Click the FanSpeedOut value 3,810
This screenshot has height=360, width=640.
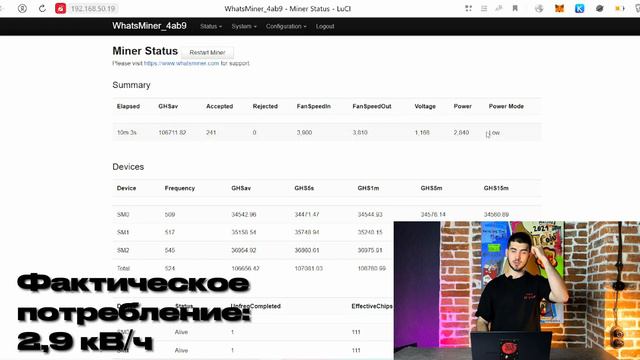pyautogui.click(x=360, y=132)
